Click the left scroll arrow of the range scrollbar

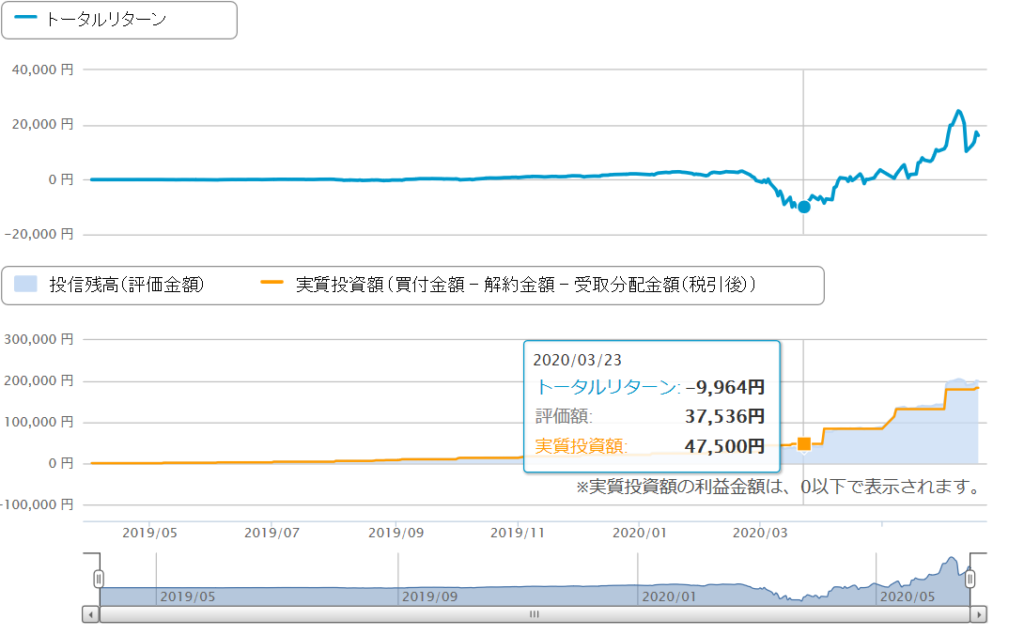tap(91, 615)
